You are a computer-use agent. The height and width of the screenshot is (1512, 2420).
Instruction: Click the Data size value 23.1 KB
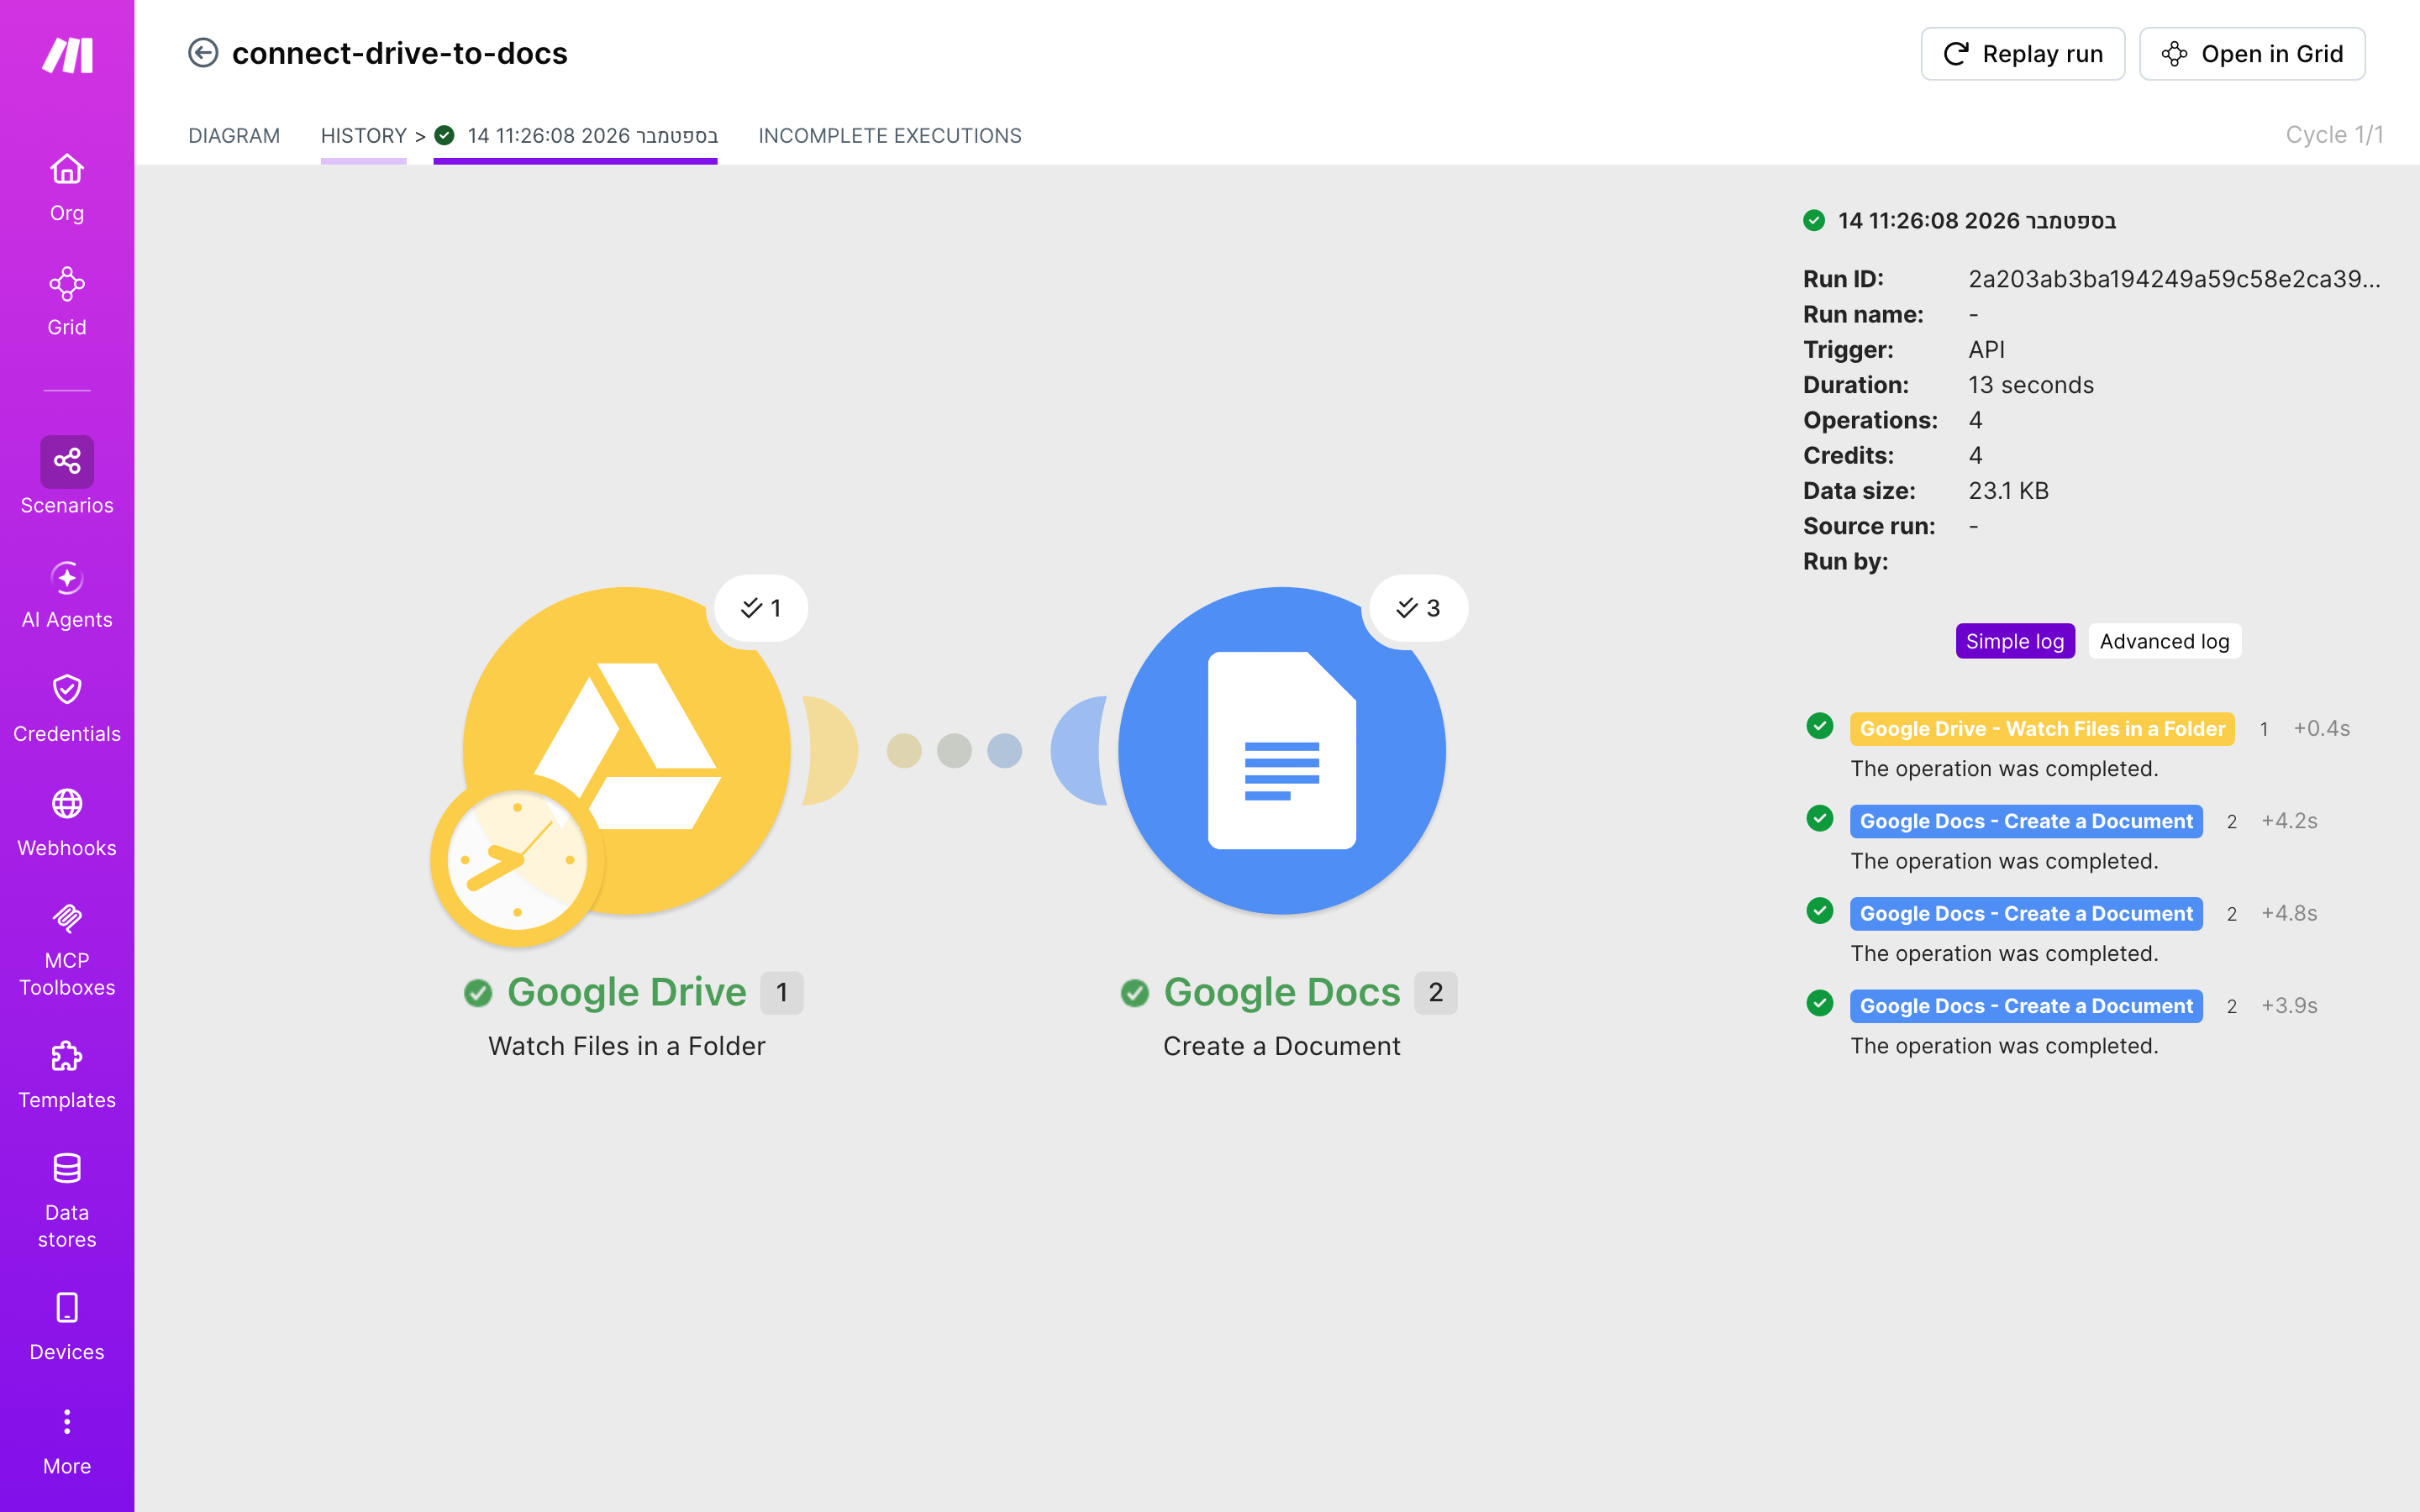(x=2008, y=491)
